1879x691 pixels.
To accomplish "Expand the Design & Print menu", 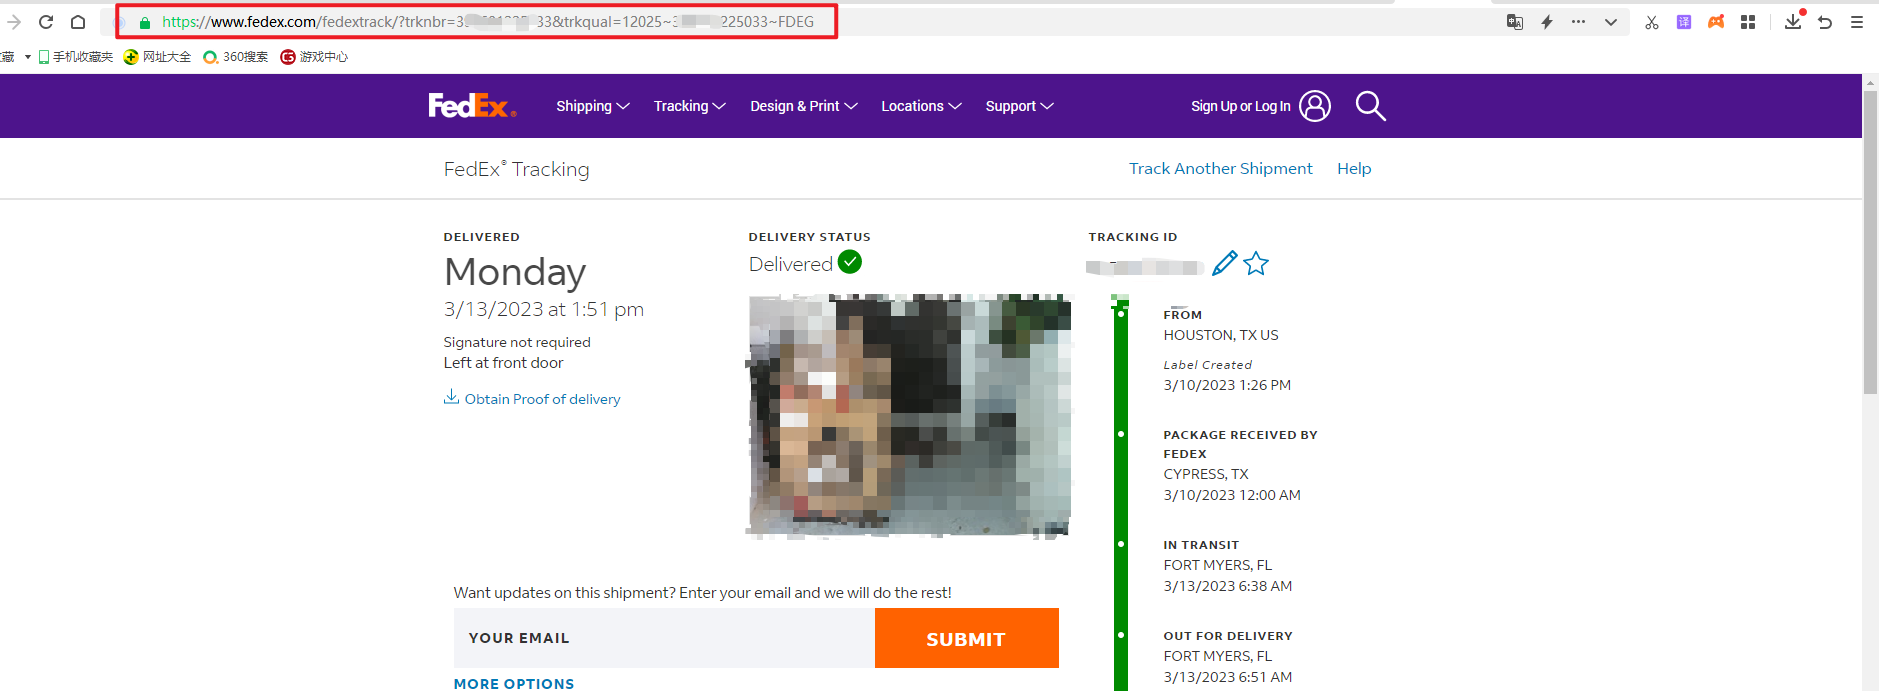I will (804, 106).
